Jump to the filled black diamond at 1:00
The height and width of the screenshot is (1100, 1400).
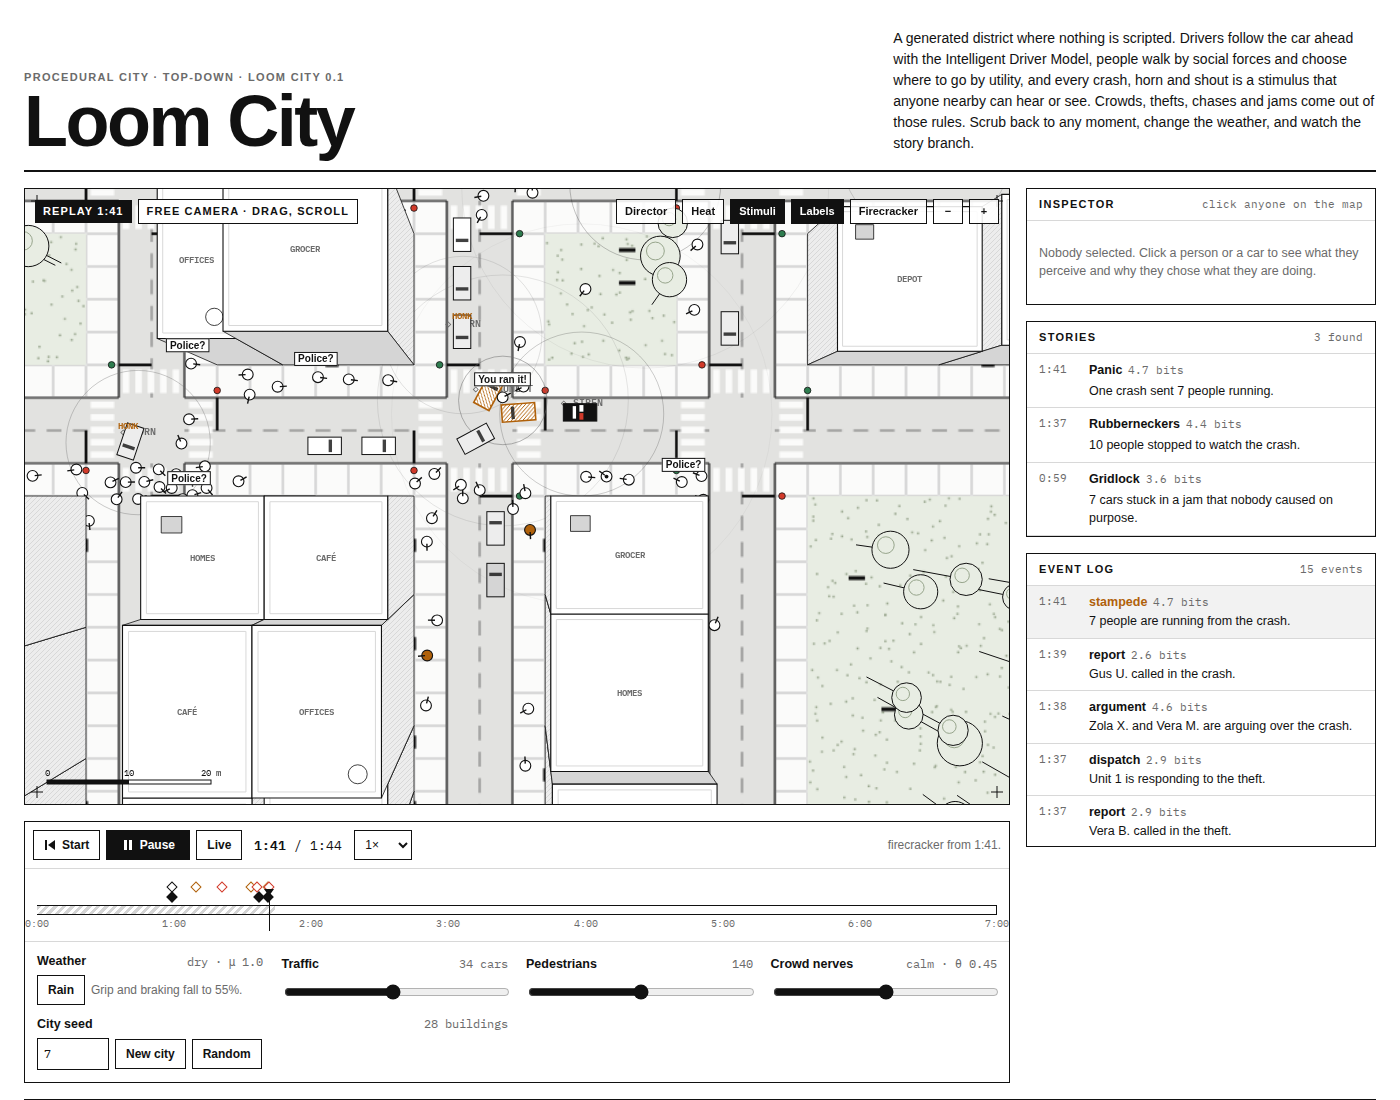tap(172, 897)
